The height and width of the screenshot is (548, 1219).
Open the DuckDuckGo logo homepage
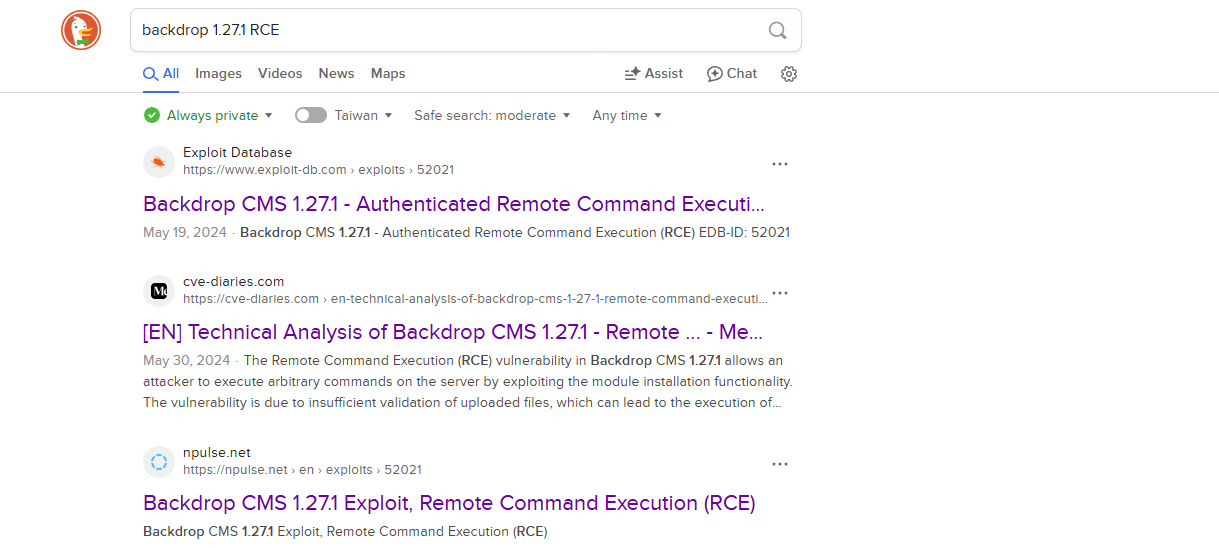(81, 30)
